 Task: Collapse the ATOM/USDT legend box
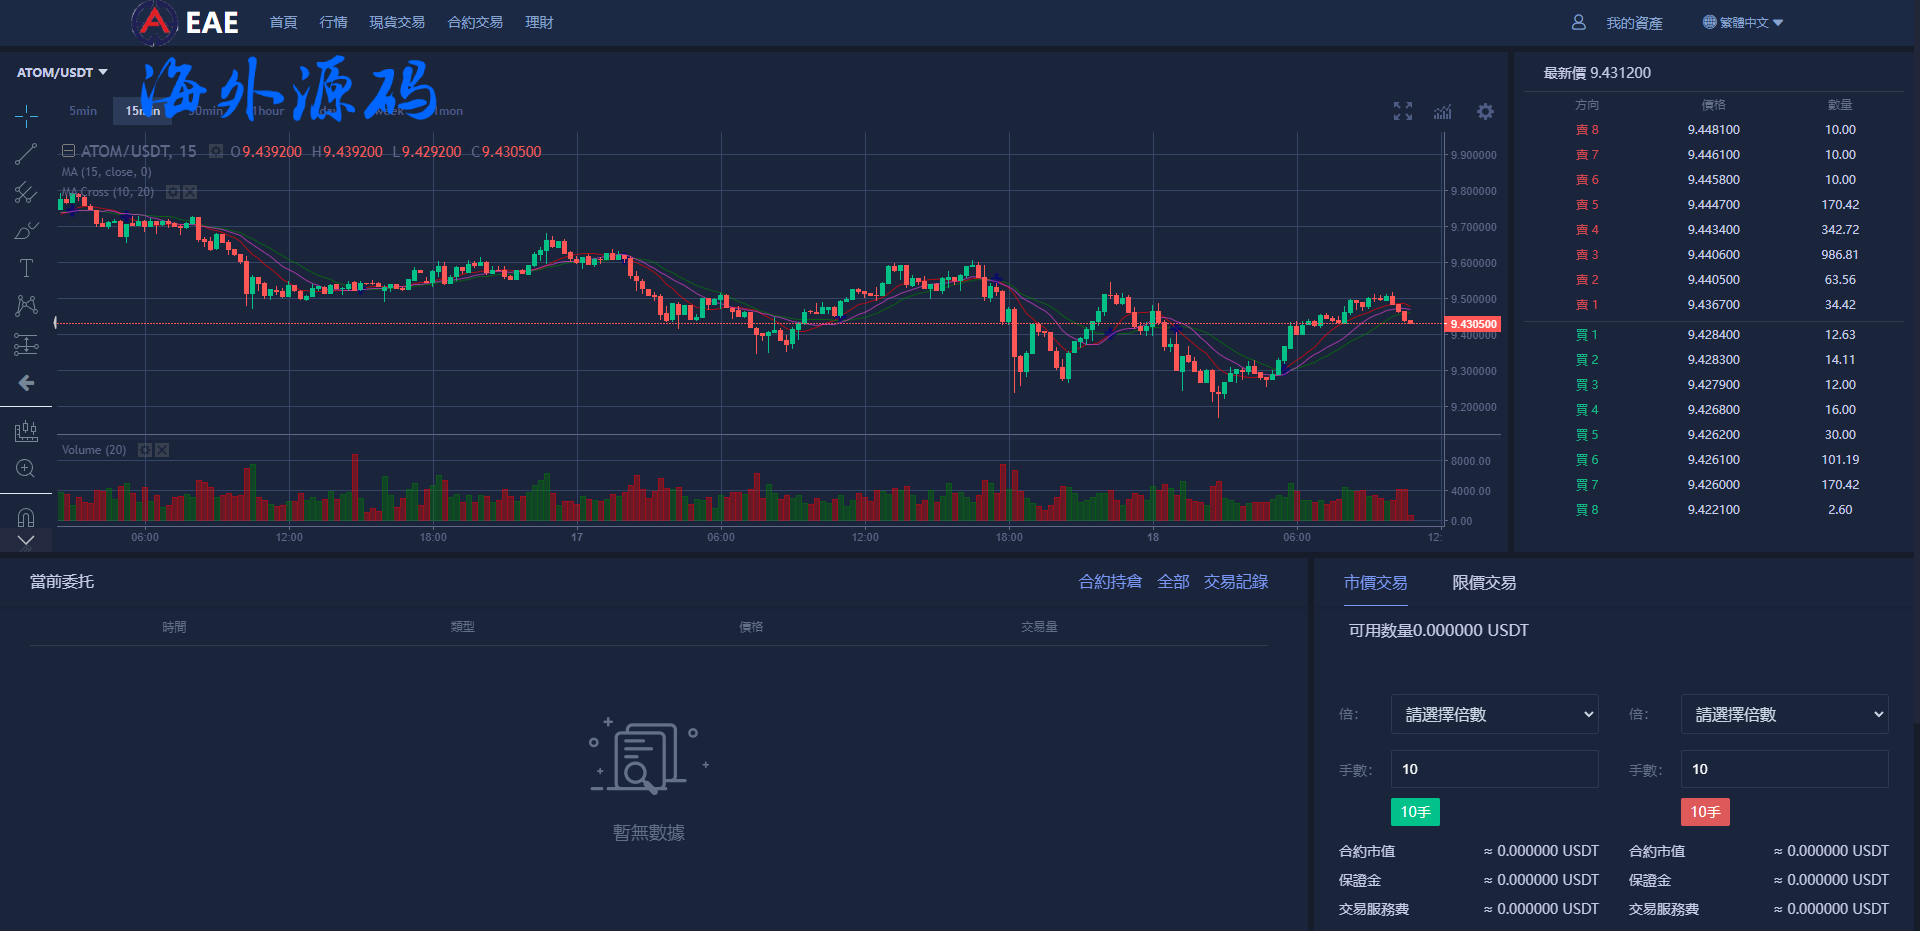68,151
